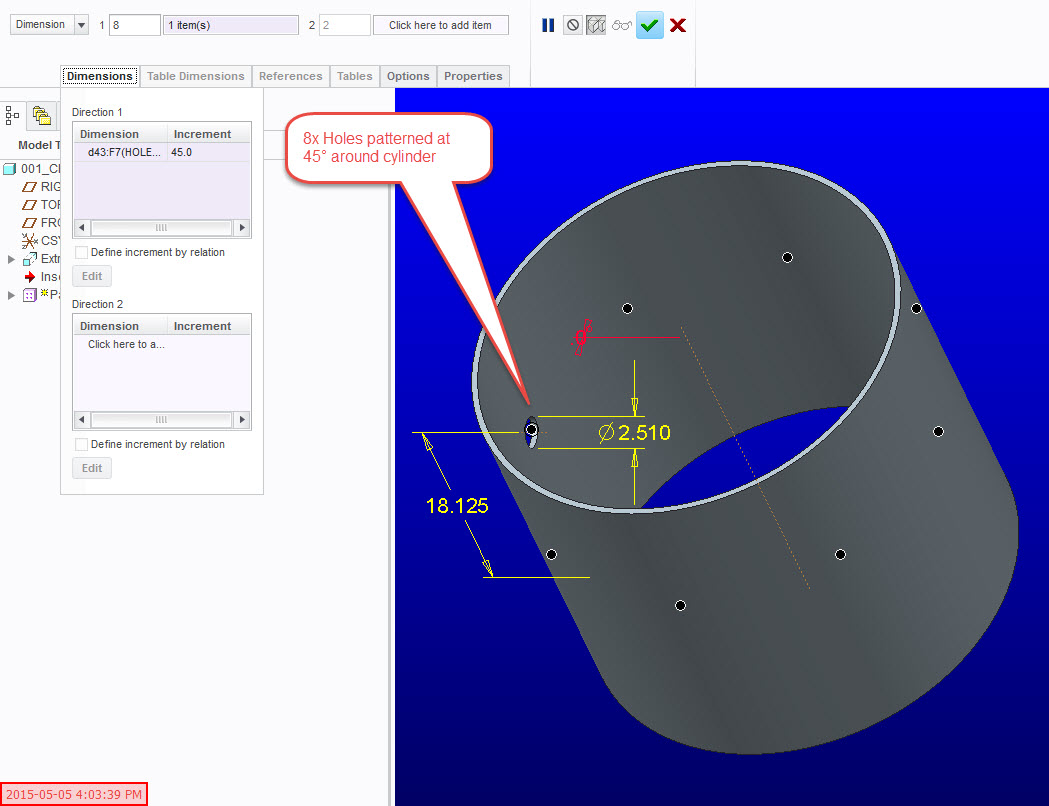The image size is (1049, 806).
Task: Click the Direction 2 Increment column header
Action: 209,326
